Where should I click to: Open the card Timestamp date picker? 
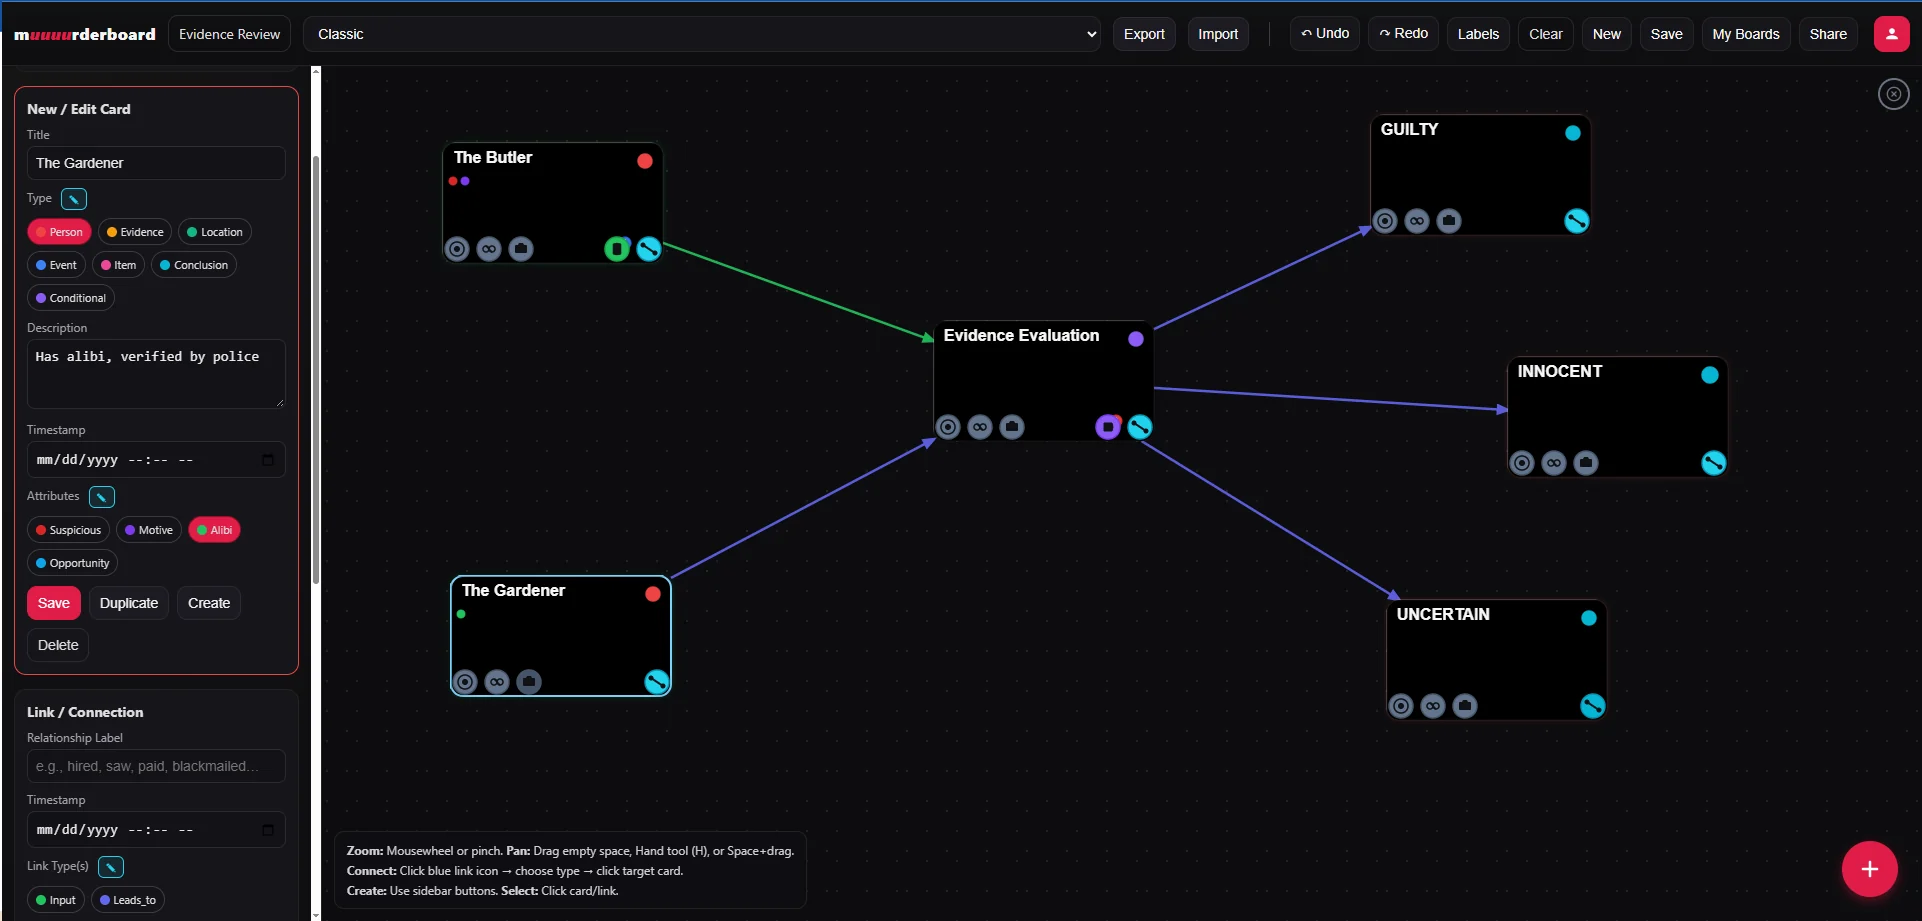pos(267,460)
